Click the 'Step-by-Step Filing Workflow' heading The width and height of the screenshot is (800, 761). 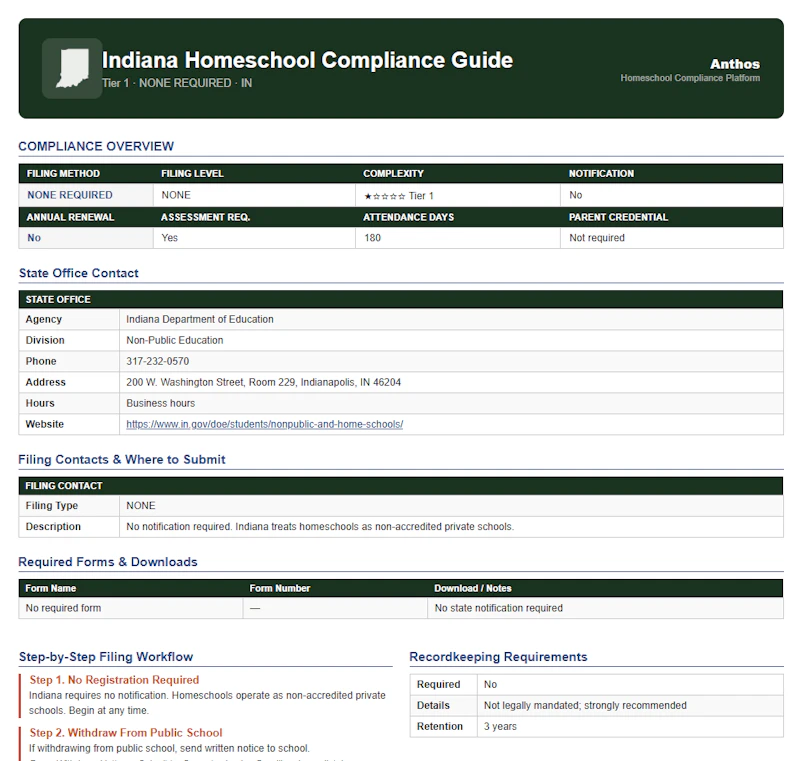tap(106, 656)
